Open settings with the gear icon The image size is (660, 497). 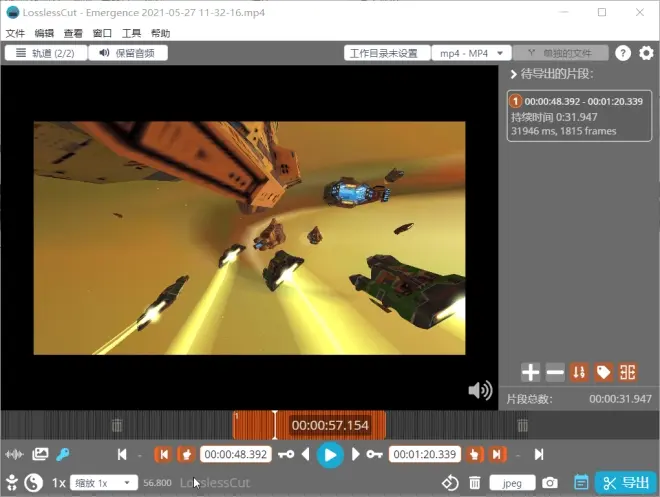tap(646, 53)
